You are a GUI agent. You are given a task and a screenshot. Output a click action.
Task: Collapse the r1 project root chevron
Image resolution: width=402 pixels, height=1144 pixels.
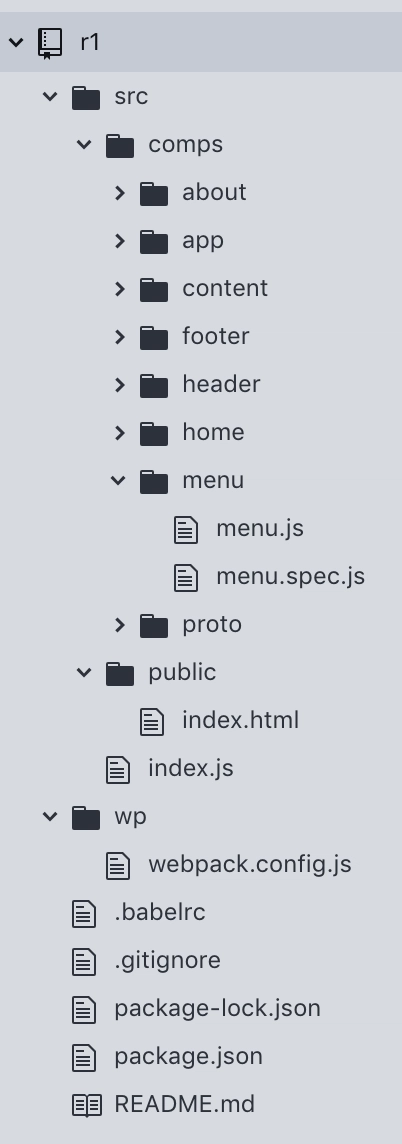[x=16, y=42]
